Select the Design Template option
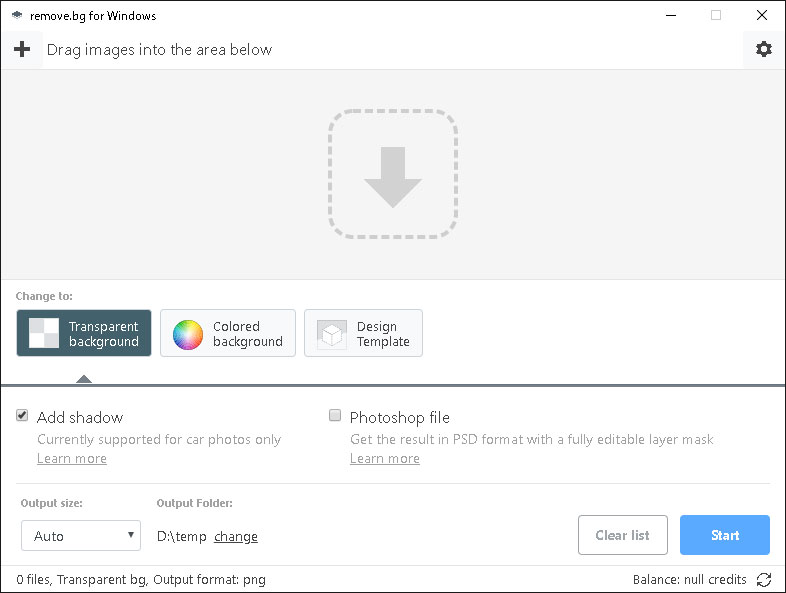The width and height of the screenshot is (786, 593). coord(363,333)
